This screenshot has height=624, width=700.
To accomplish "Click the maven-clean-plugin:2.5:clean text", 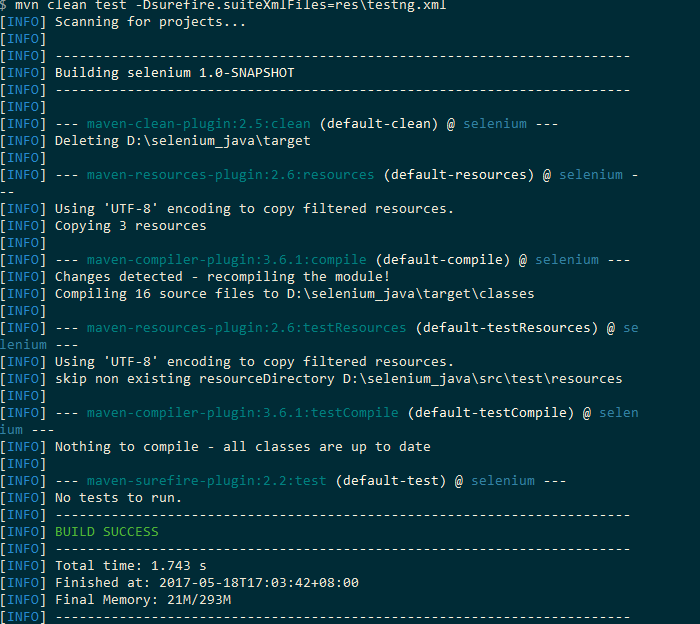I will pos(199,124).
